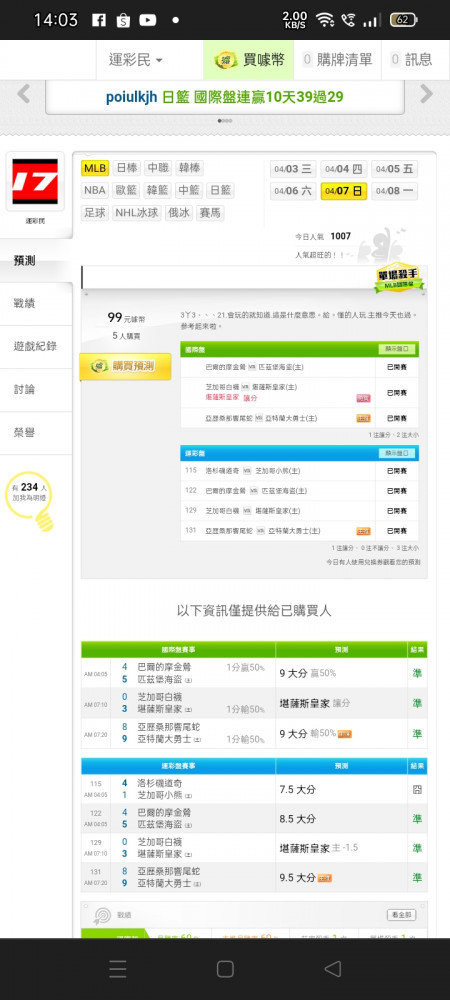Tap the Android home button
450x1000 pixels.
pos(225,969)
